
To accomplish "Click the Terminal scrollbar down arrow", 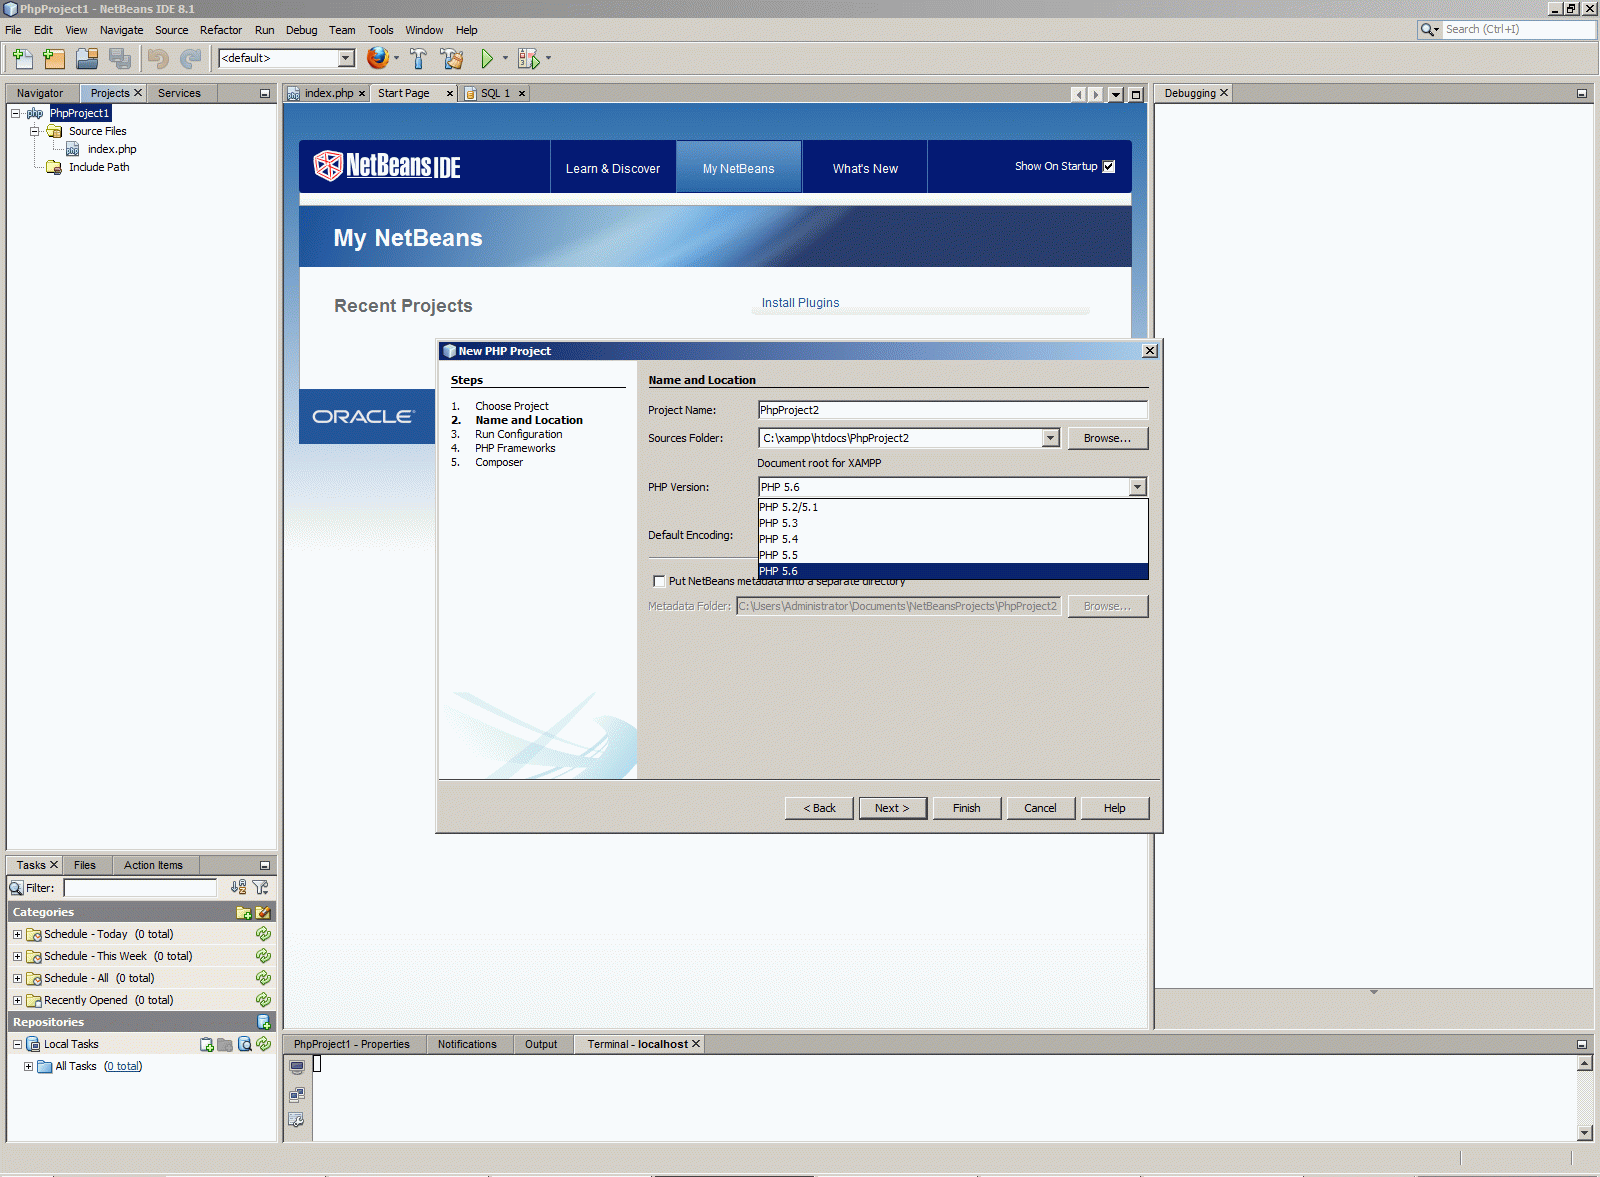I will pos(1585,1133).
